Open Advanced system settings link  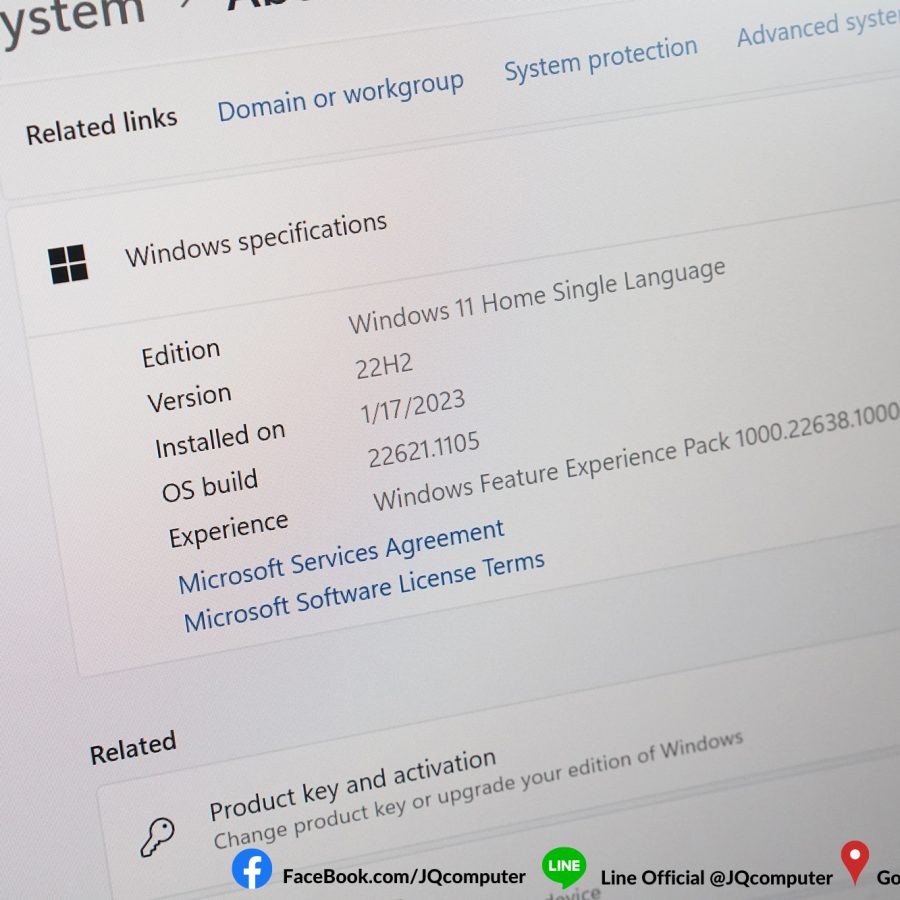[x=818, y=26]
